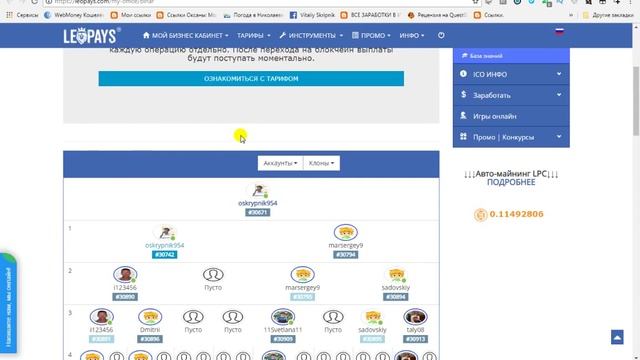Open the Vitaliy Skripnik Facebook bookmark
The height and width of the screenshot is (360, 640).
click(x=312, y=15)
